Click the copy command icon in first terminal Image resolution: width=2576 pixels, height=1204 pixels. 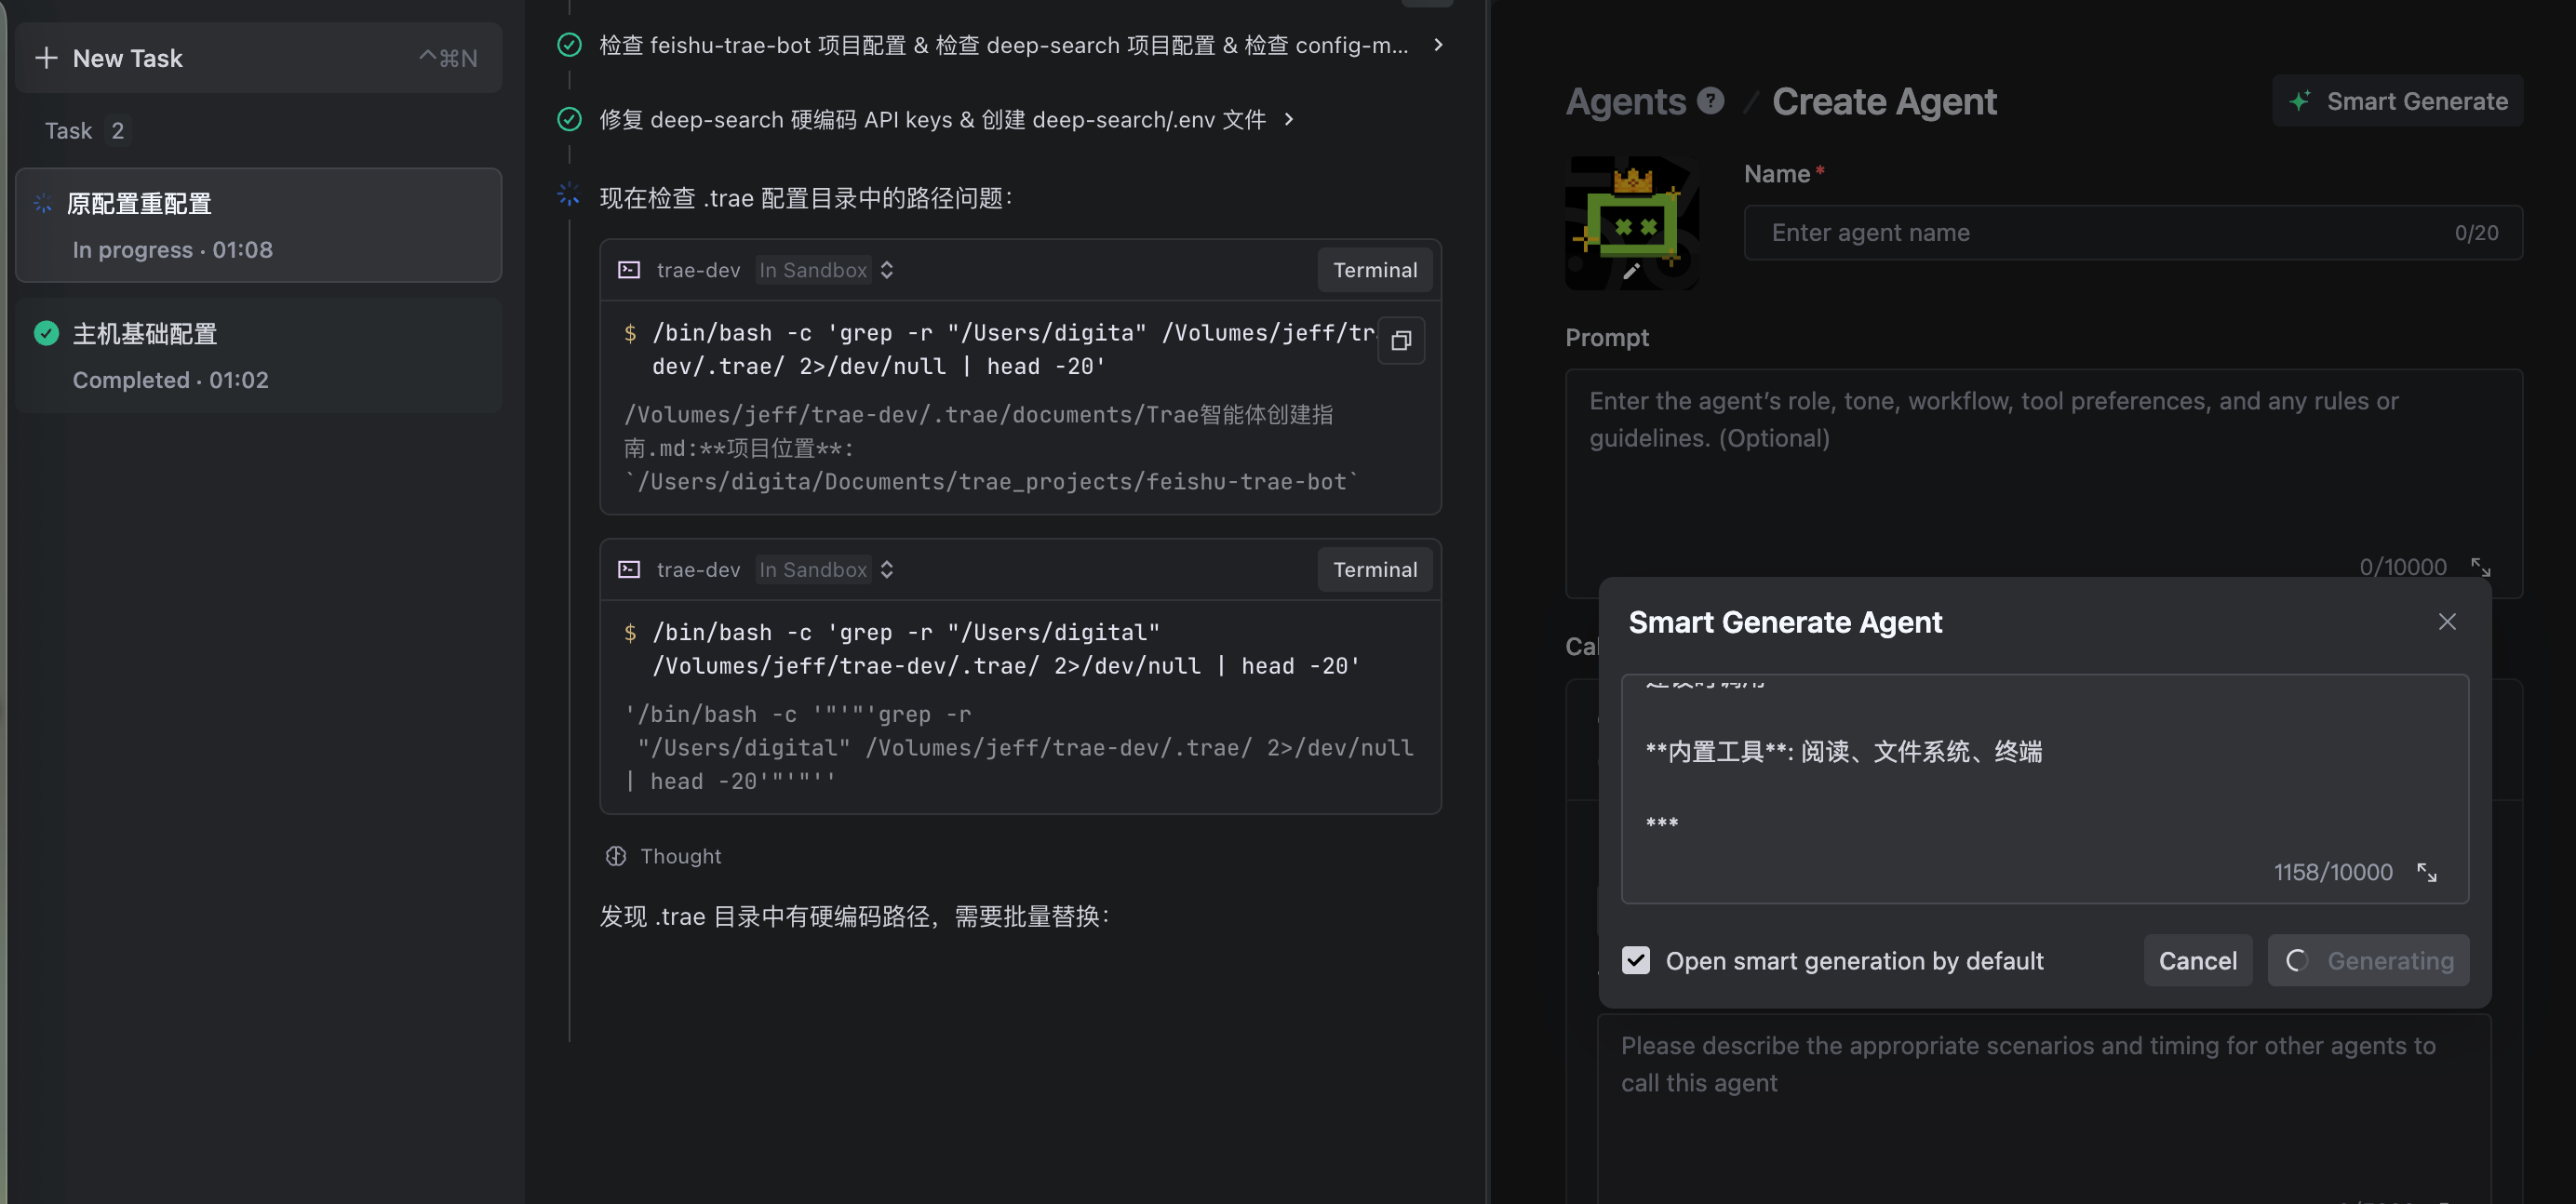click(1401, 341)
